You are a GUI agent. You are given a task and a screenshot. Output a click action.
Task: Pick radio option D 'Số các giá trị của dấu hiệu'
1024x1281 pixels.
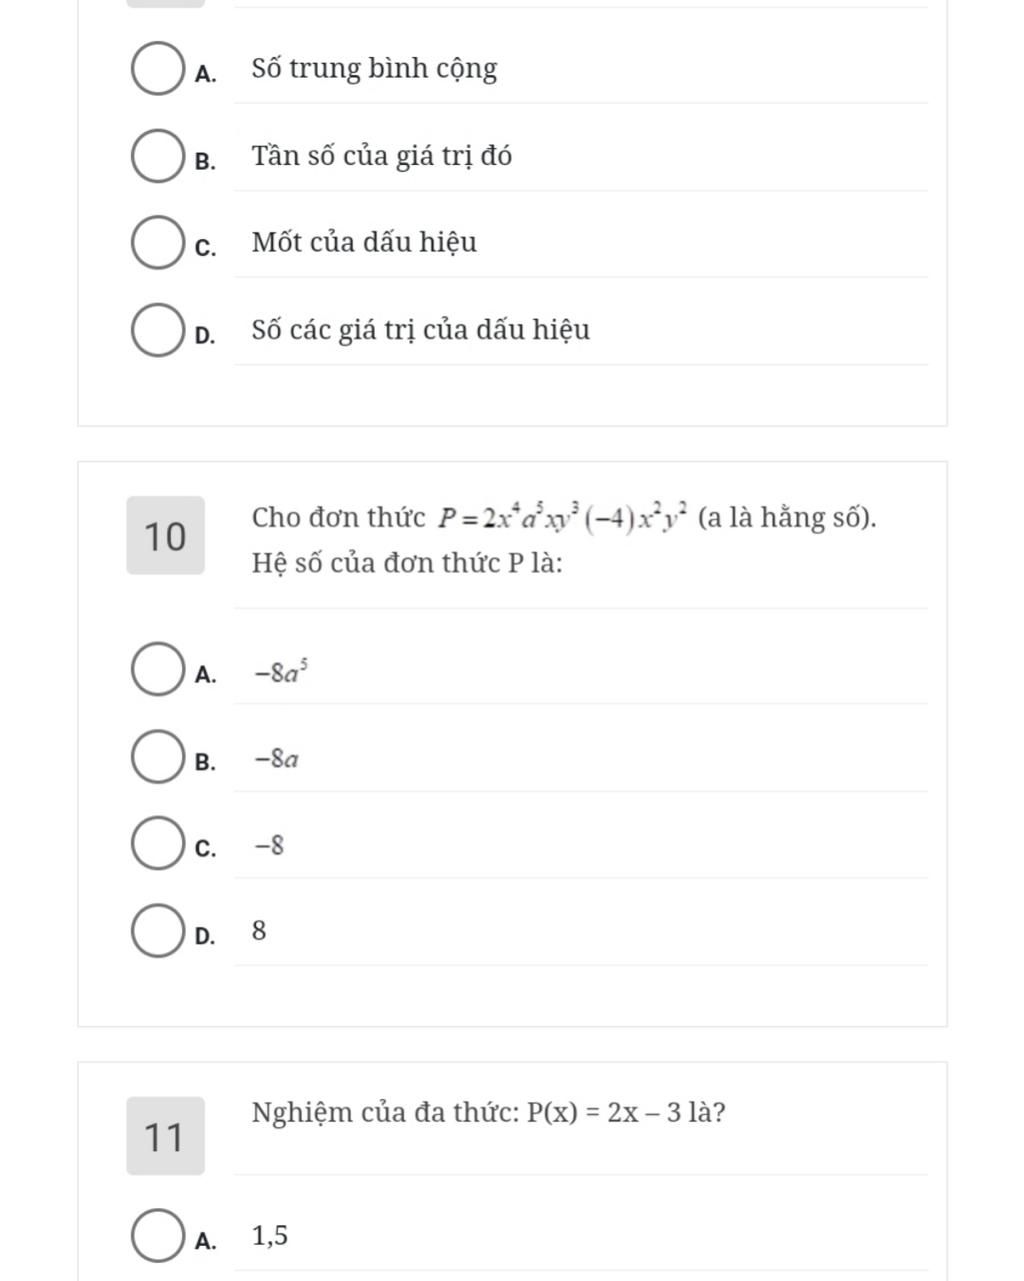click(157, 332)
